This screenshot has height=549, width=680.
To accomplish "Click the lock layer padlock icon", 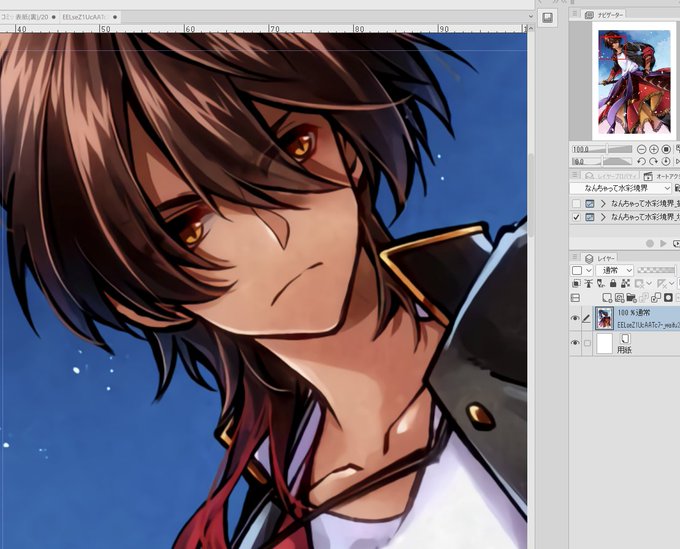I will [x=613, y=284].
